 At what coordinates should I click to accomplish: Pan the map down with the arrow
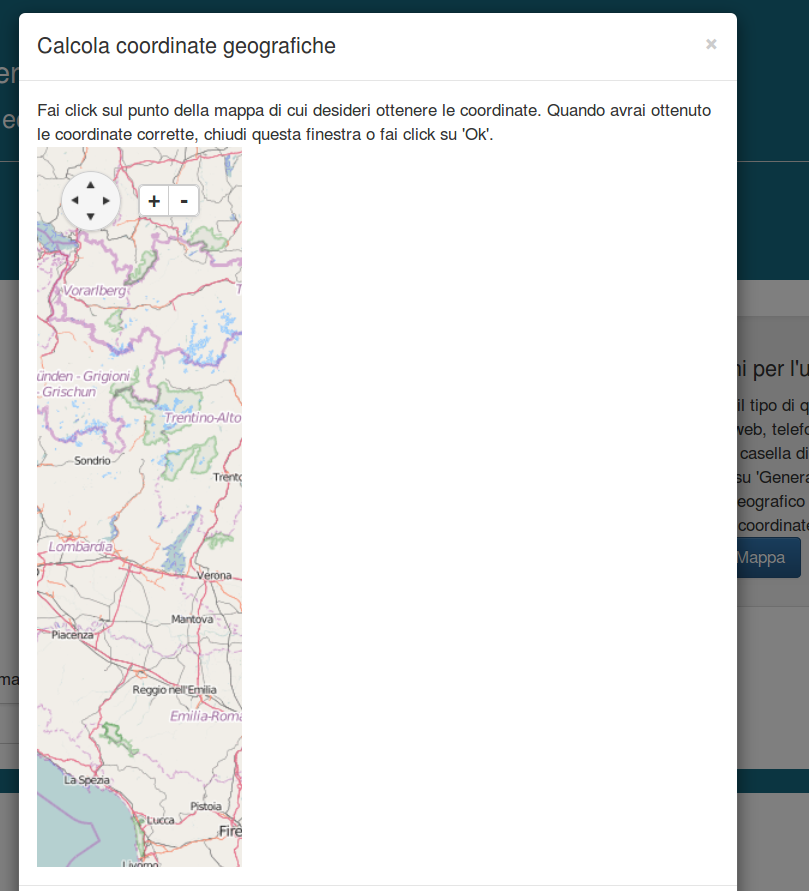[90, 216]
